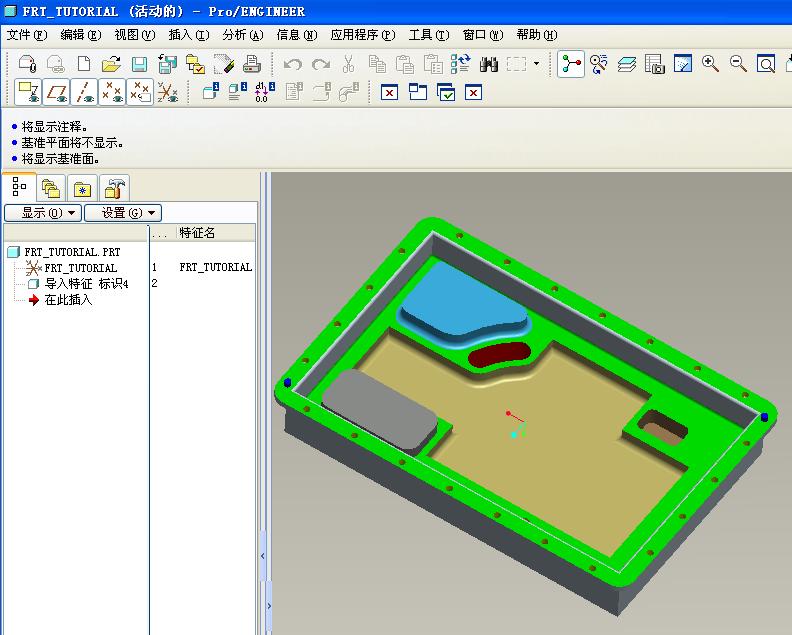Screen dimensions: 792x635
Task: Open a file with the folder icon
Action: pos(111,64)
